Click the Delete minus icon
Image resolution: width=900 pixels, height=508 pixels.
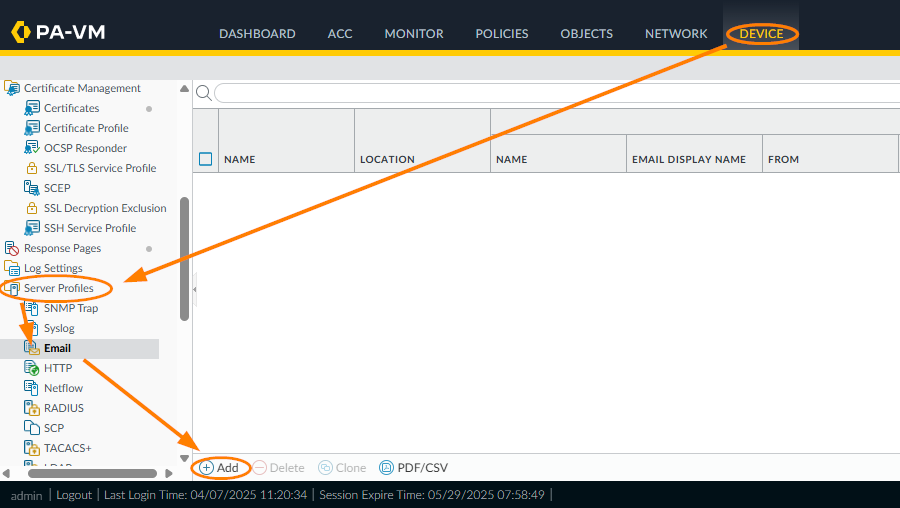pyautogui.click(x=259, y=468)
